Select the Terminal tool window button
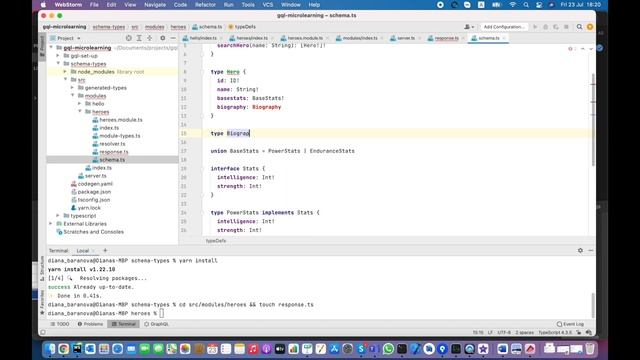 tap(124, 324)
